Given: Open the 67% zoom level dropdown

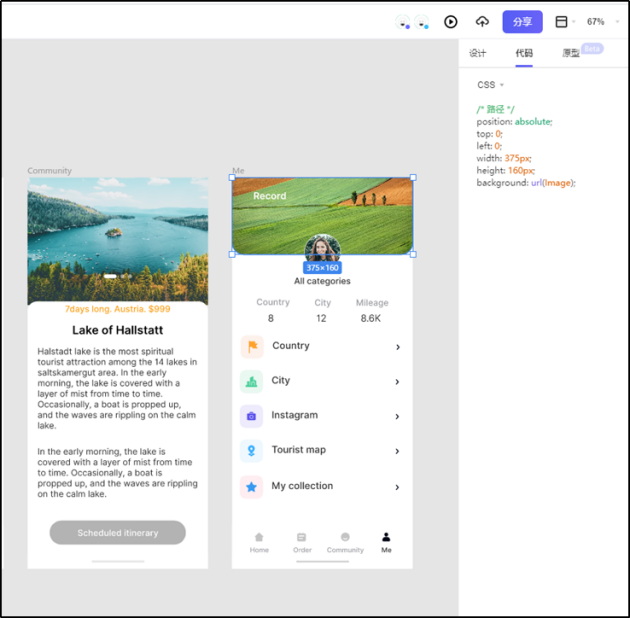Looking at the screenshot, I should coord(601,22).
